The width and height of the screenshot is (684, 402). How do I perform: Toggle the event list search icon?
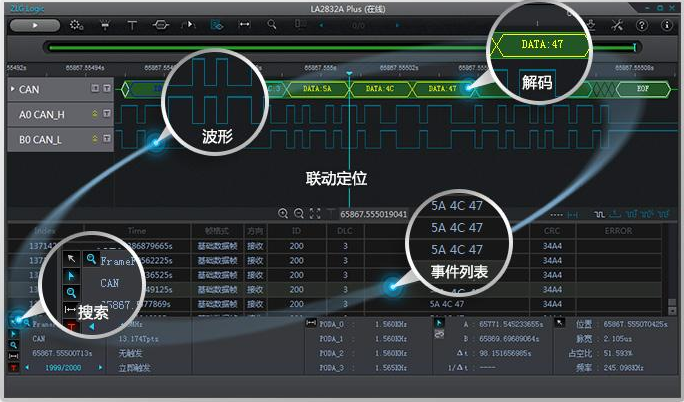(216, 25)
